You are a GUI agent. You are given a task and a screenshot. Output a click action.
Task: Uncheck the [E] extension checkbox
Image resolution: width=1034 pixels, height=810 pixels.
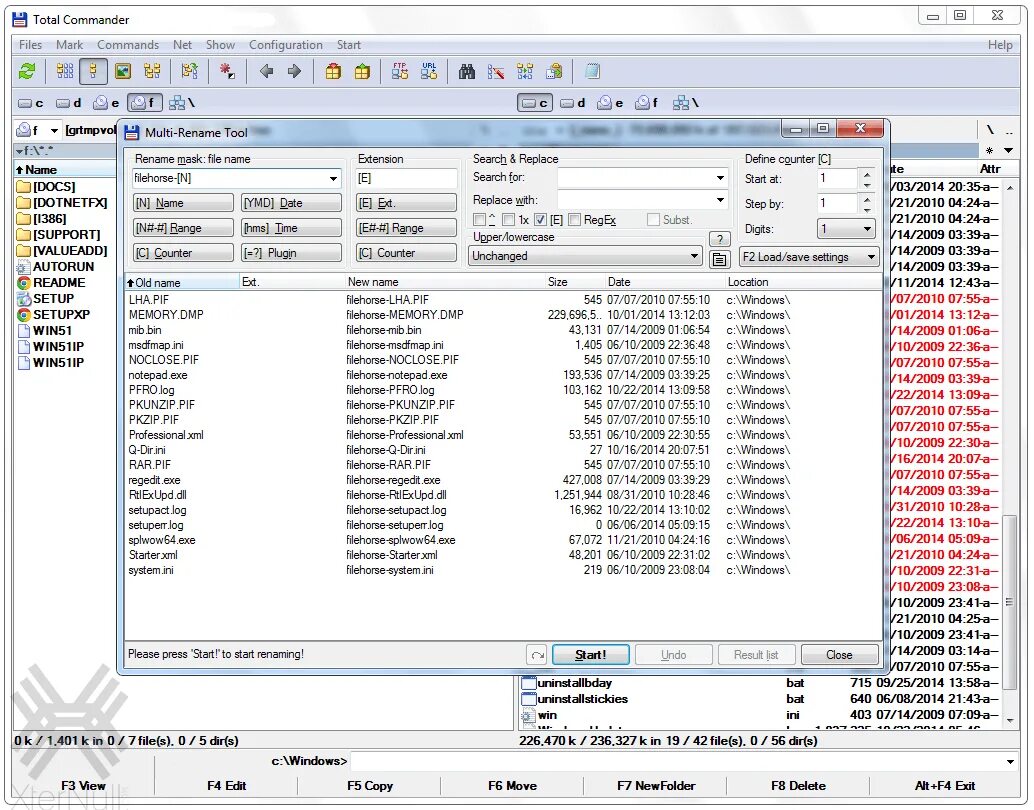click(540, 220)
